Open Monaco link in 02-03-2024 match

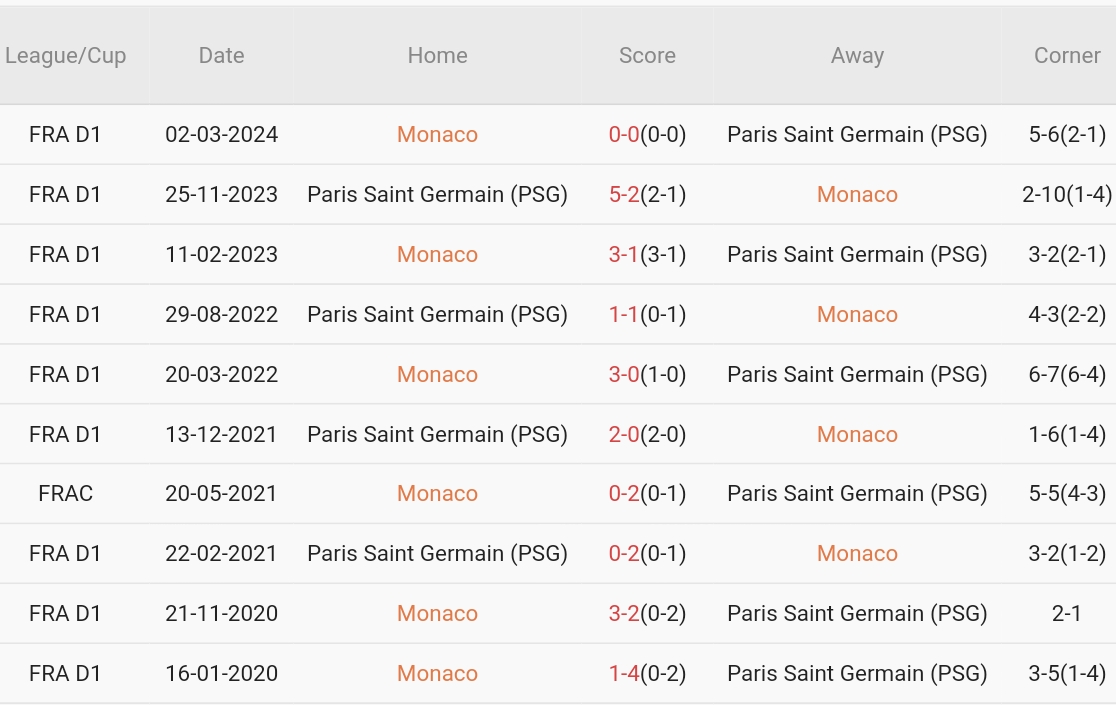(437, 134)
